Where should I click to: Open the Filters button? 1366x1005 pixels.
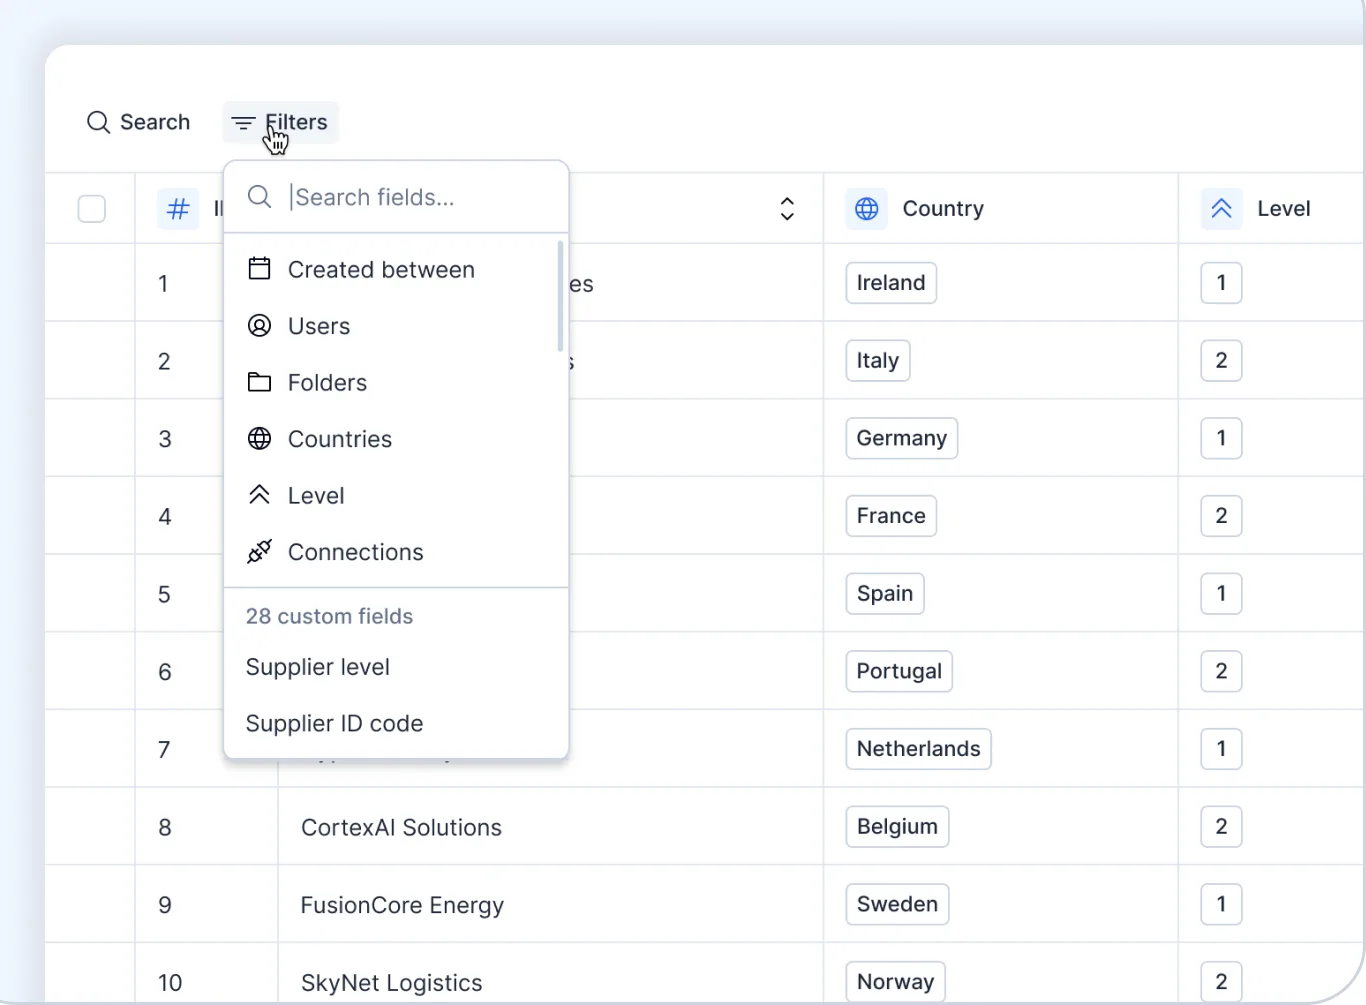280,123
